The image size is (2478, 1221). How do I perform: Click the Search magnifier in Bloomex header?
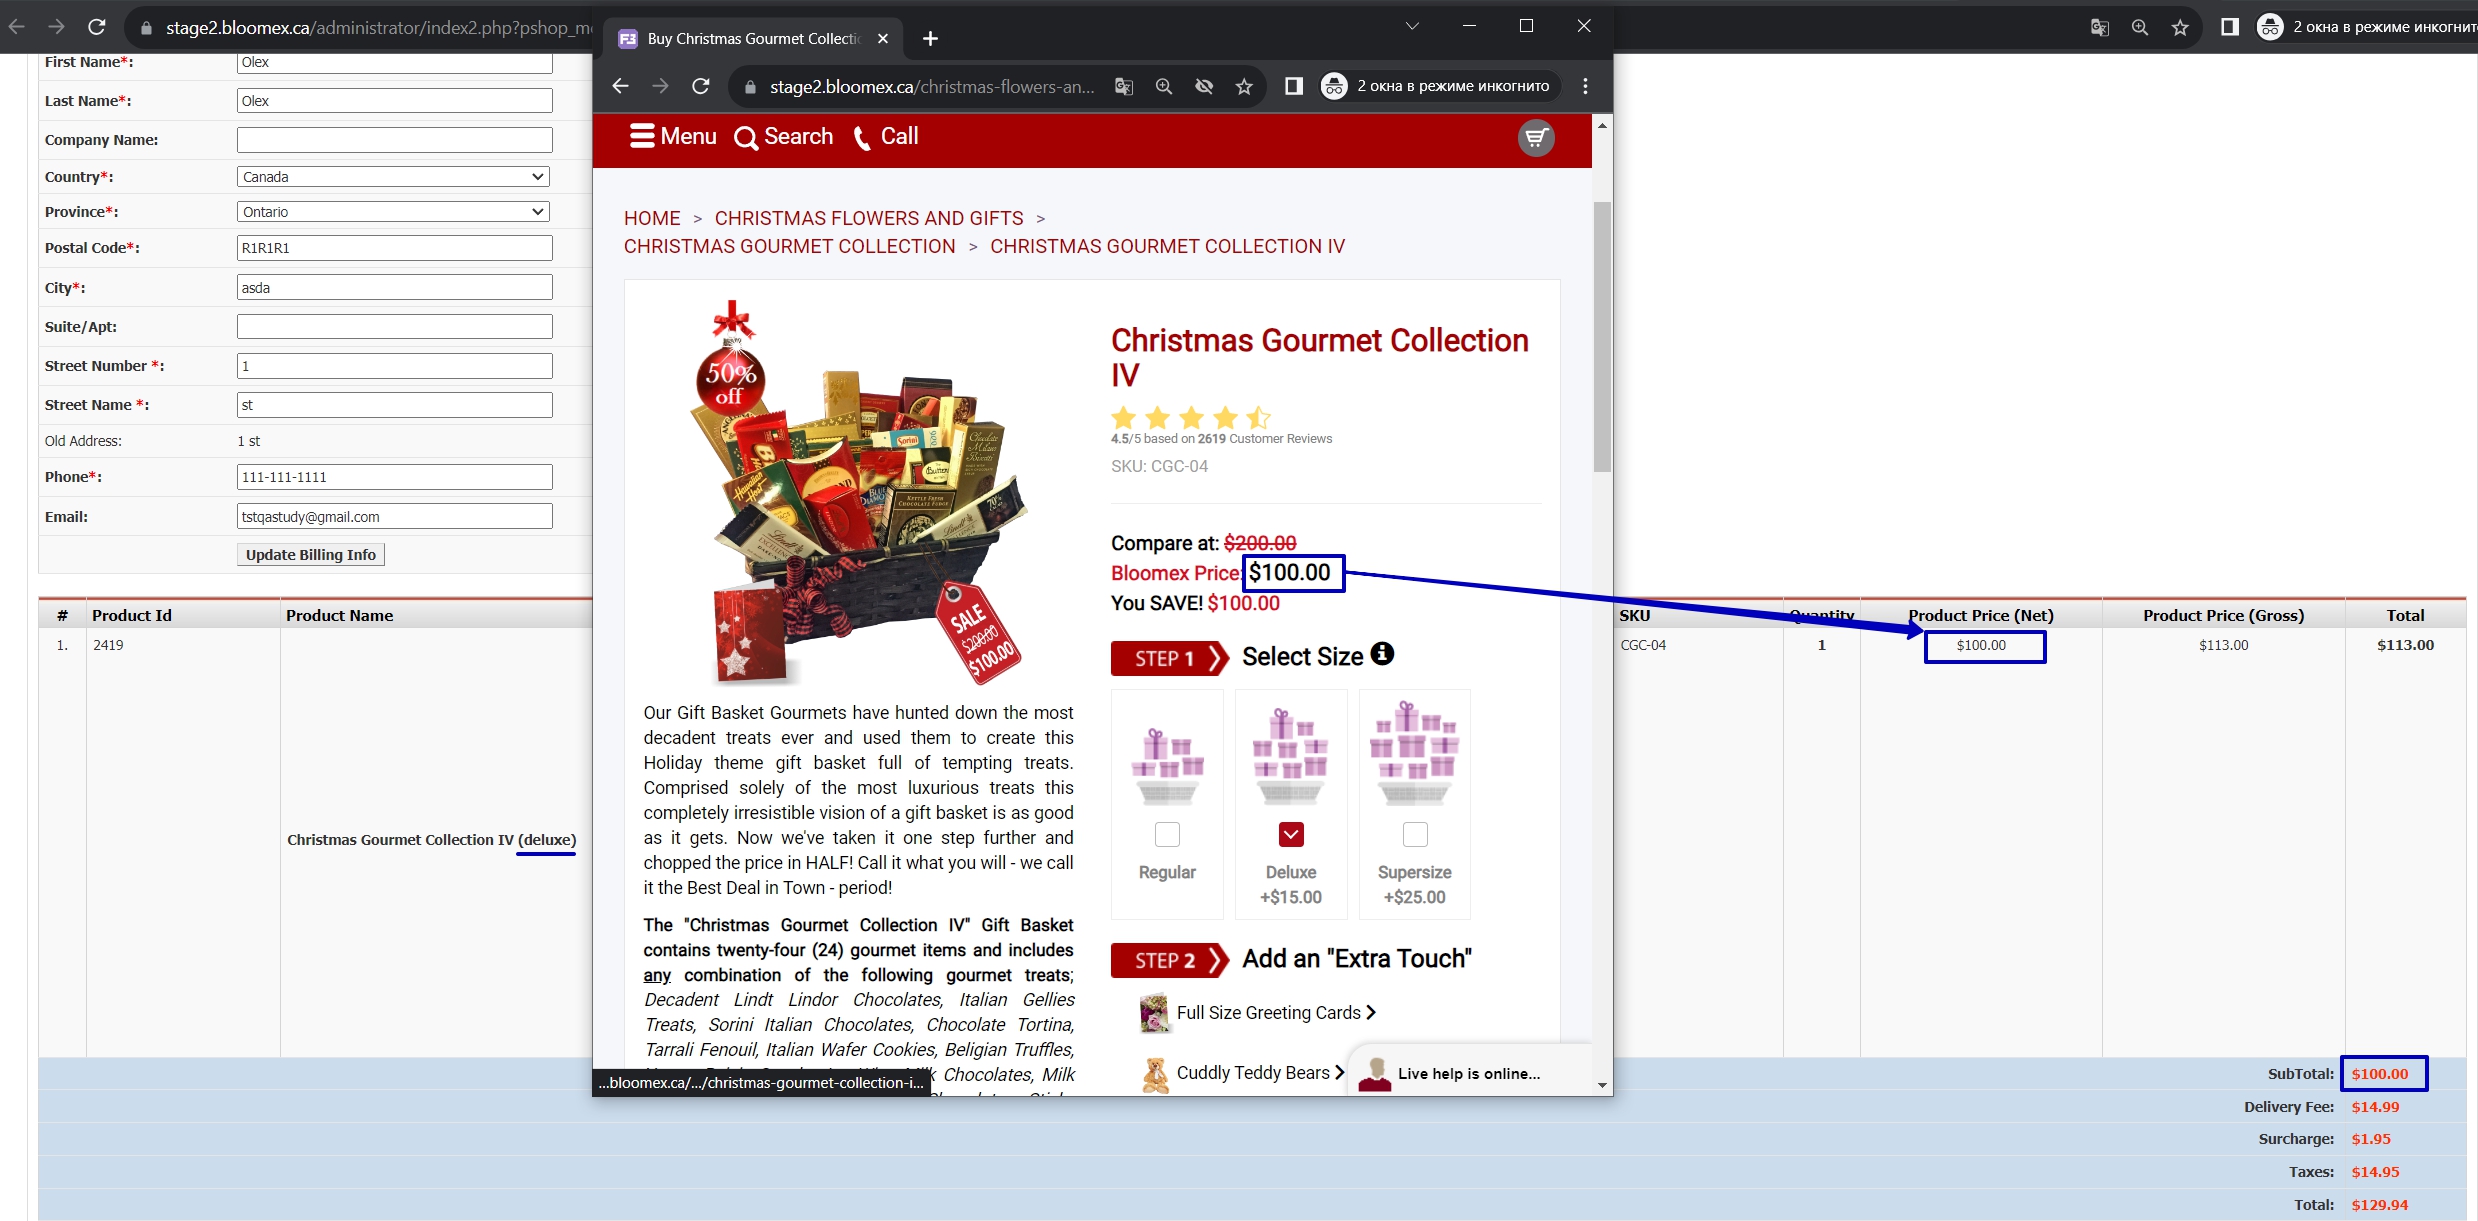coord(783,137)
